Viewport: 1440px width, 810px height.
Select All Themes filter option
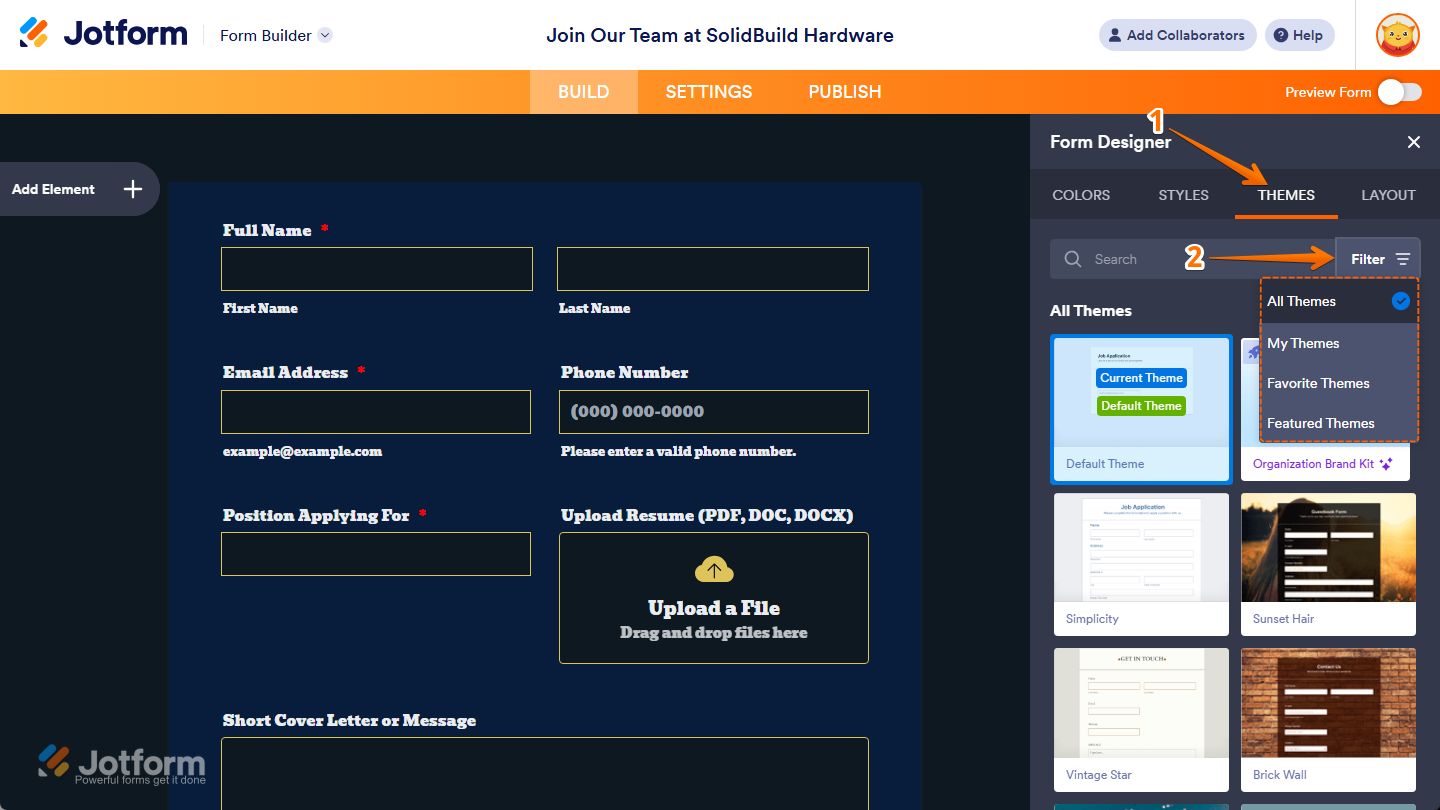[1339, 301]
